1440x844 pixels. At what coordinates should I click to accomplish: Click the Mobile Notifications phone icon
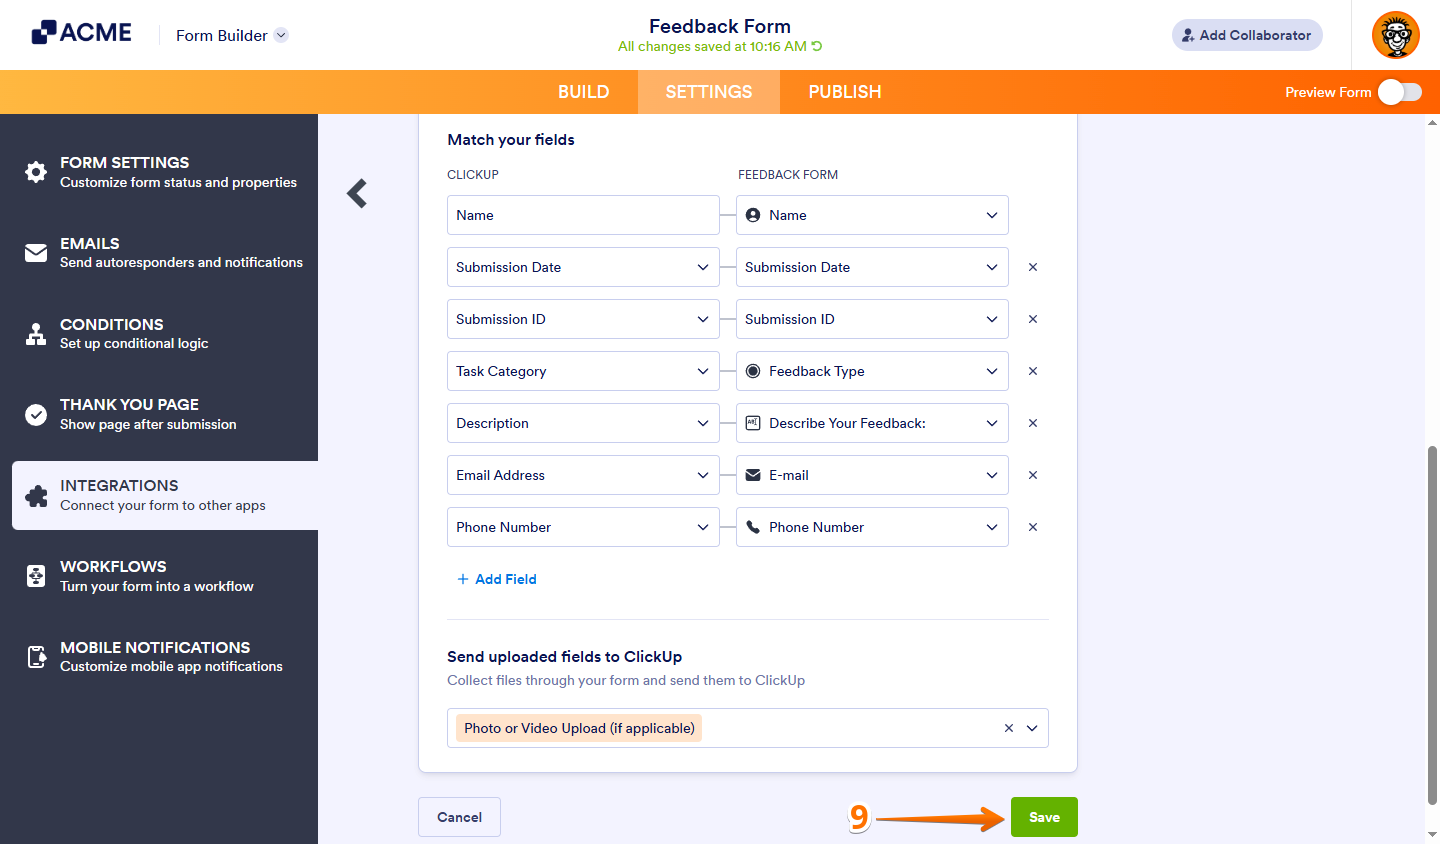click(35, 656)
